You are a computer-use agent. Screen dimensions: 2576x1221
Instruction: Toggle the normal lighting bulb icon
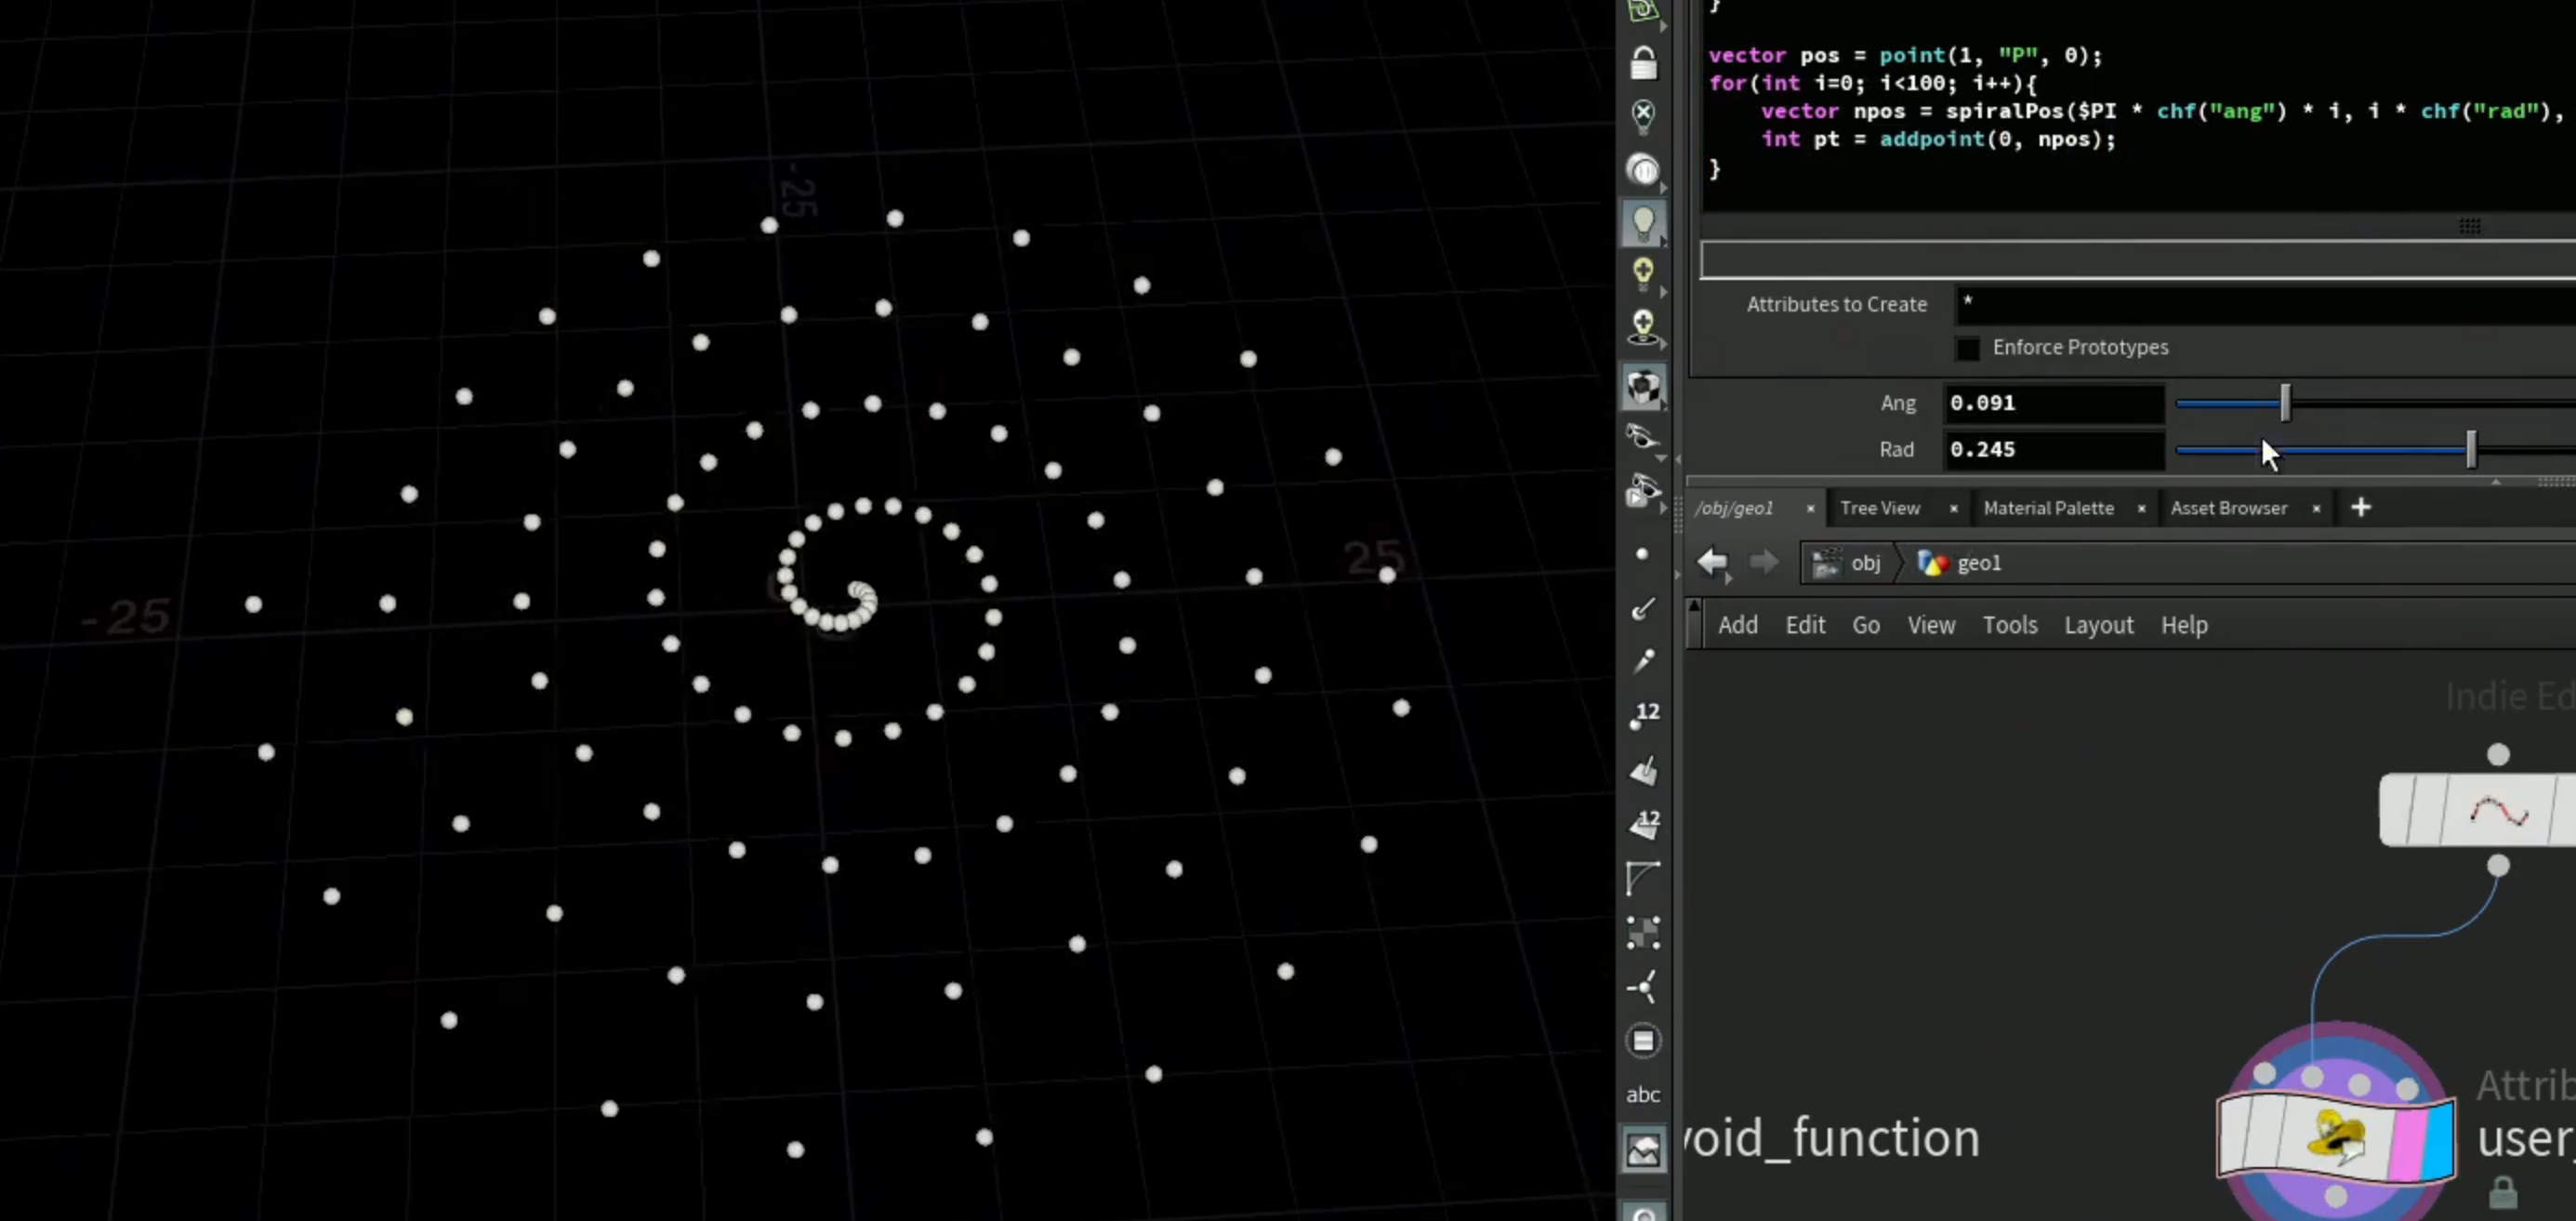pyautogui.click(x=1643, y=222)
